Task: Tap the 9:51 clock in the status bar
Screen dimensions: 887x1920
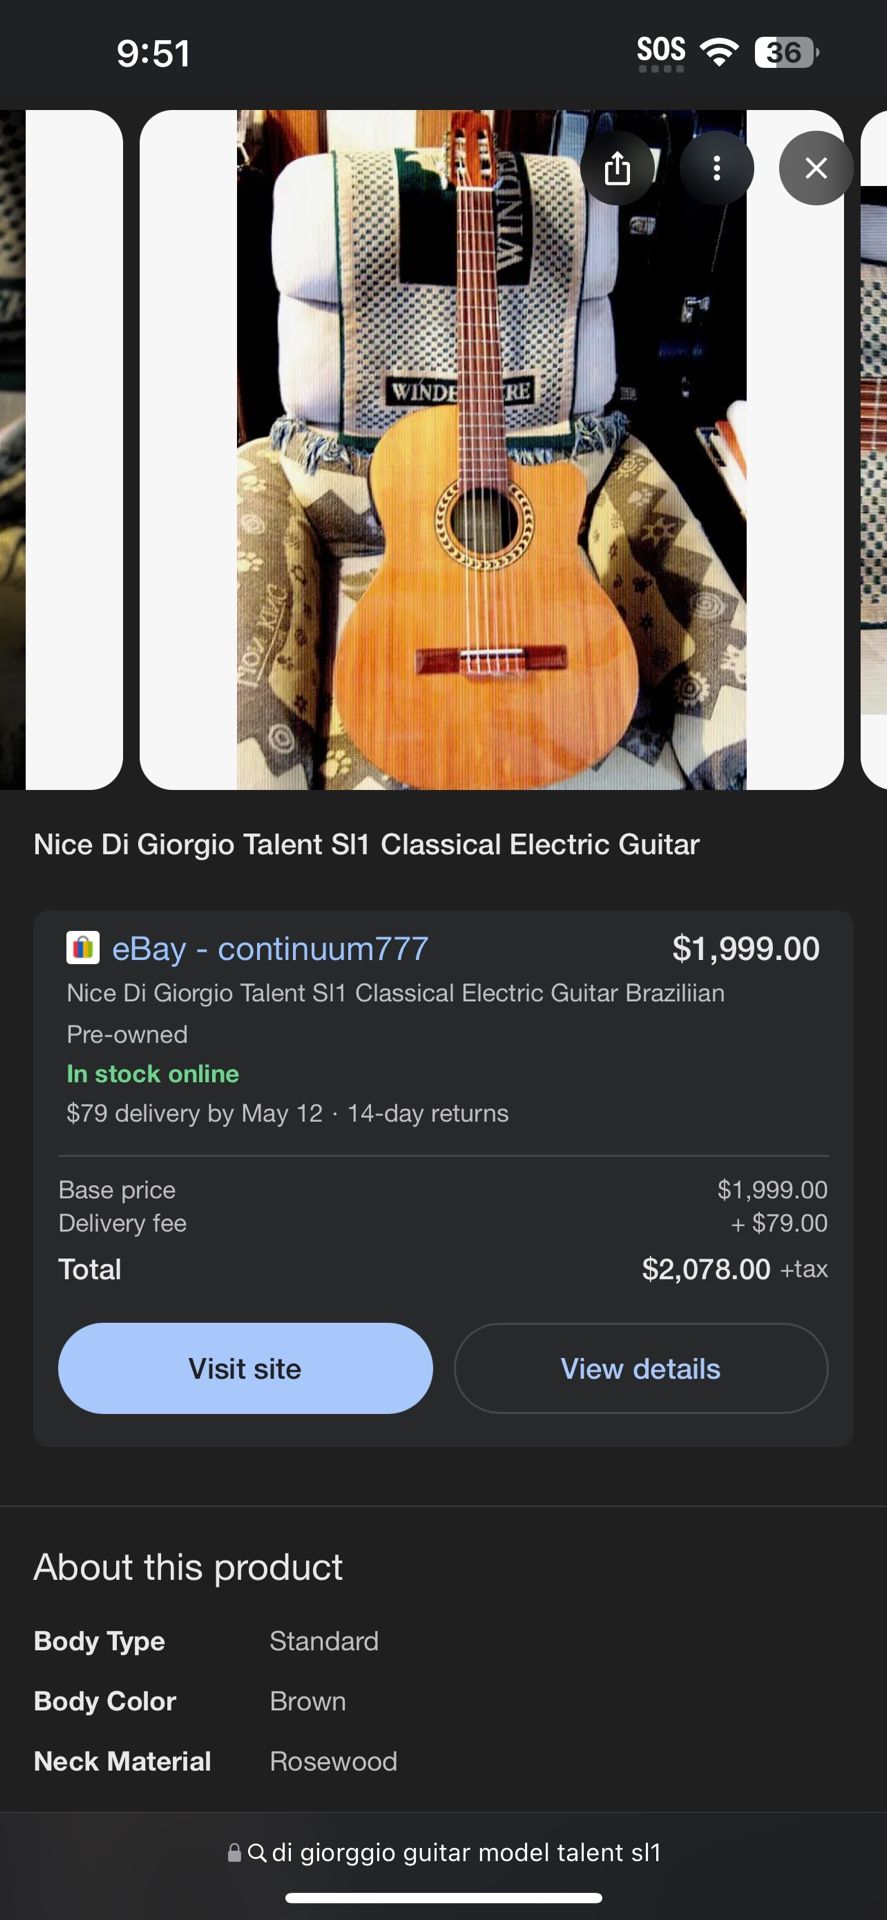Action: [x=153, y=53]
